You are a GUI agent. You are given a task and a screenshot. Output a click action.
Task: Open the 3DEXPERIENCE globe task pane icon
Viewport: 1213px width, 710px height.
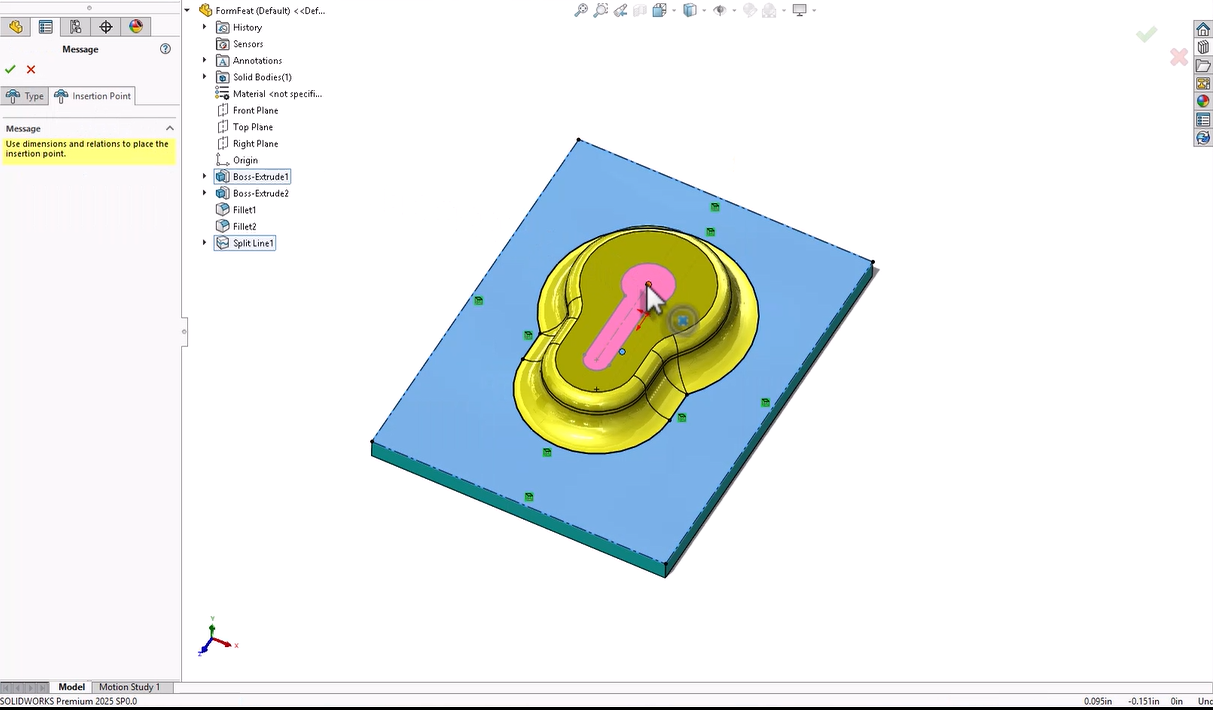tap(1203, 138)
